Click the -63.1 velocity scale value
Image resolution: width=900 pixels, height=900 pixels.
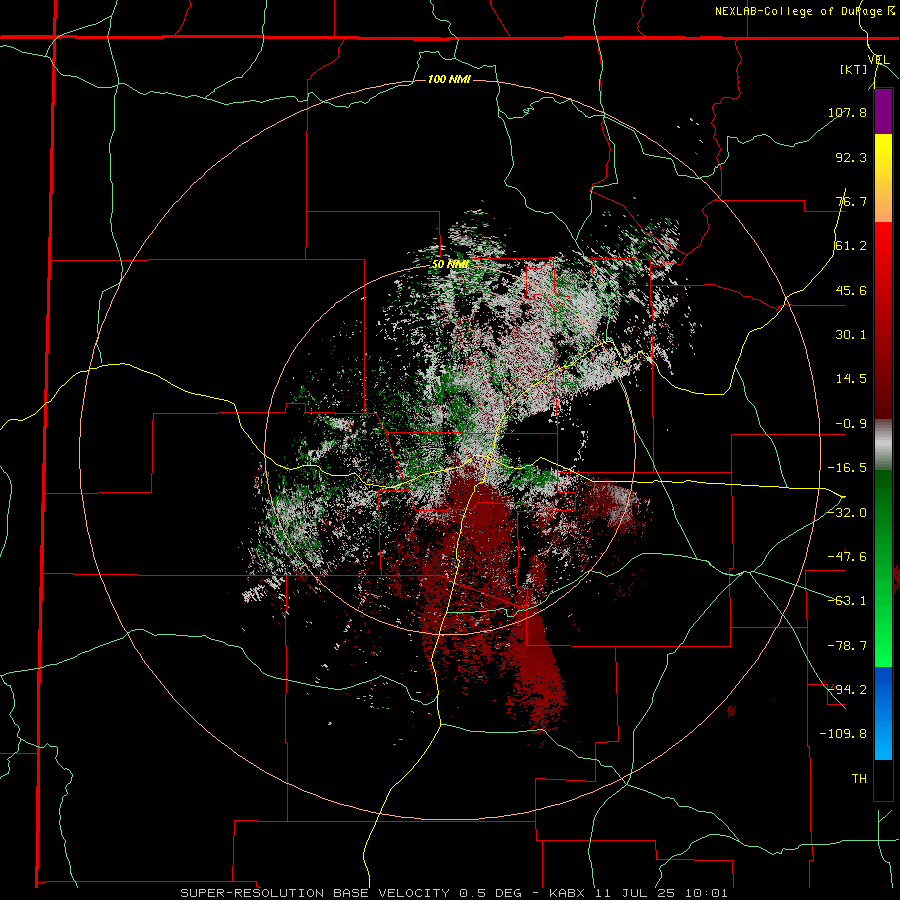847,601
